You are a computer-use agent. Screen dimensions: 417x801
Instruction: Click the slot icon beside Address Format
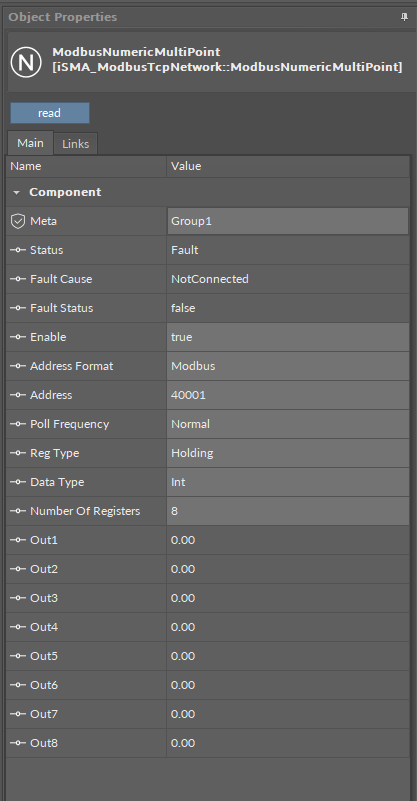click(18, 366)
